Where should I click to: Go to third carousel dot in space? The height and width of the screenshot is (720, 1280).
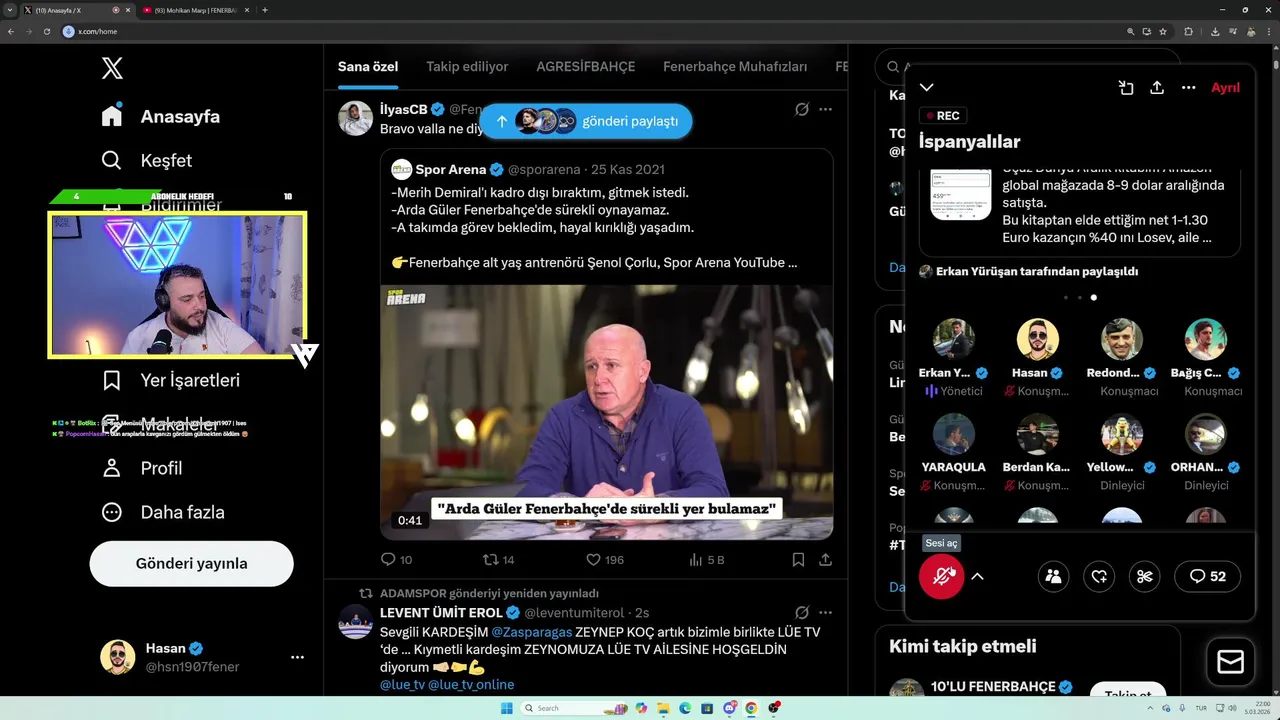[1094, 297]
